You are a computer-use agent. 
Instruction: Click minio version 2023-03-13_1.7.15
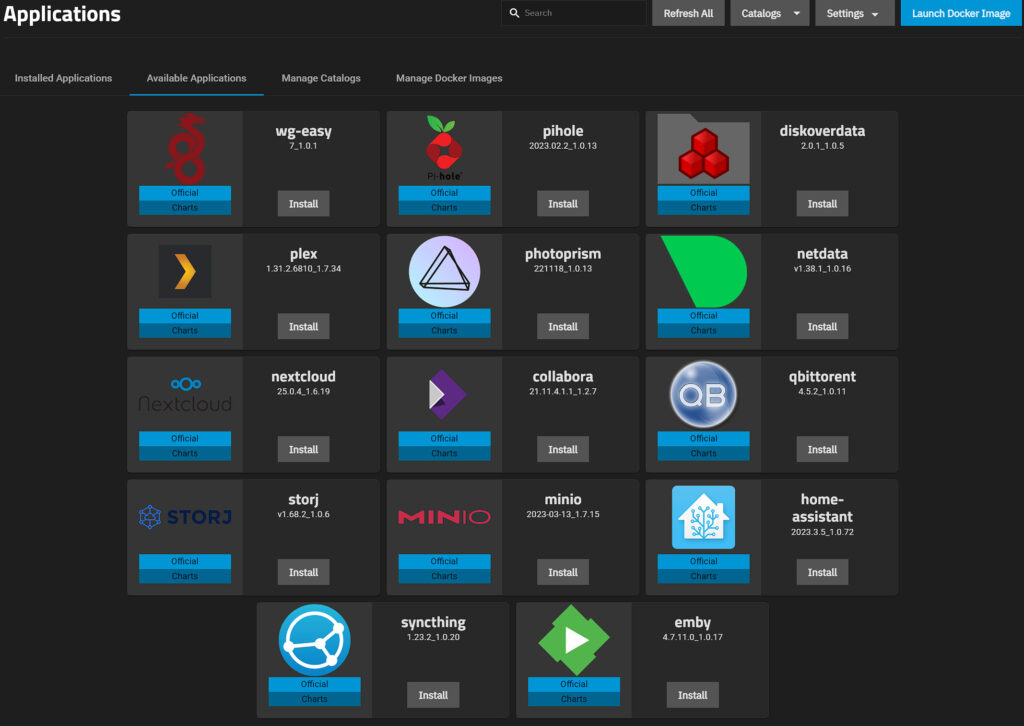(563, 514)
